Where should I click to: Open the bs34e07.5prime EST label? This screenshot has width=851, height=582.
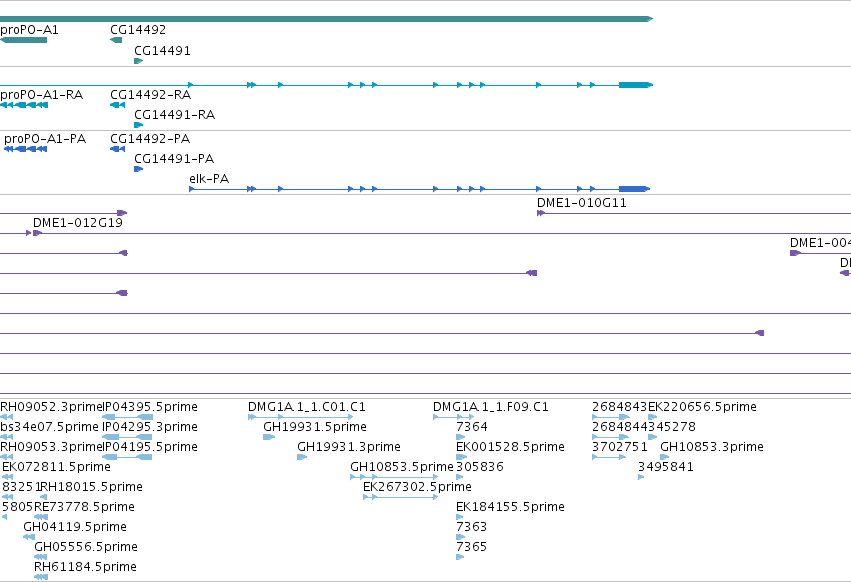tap(49, 427)
